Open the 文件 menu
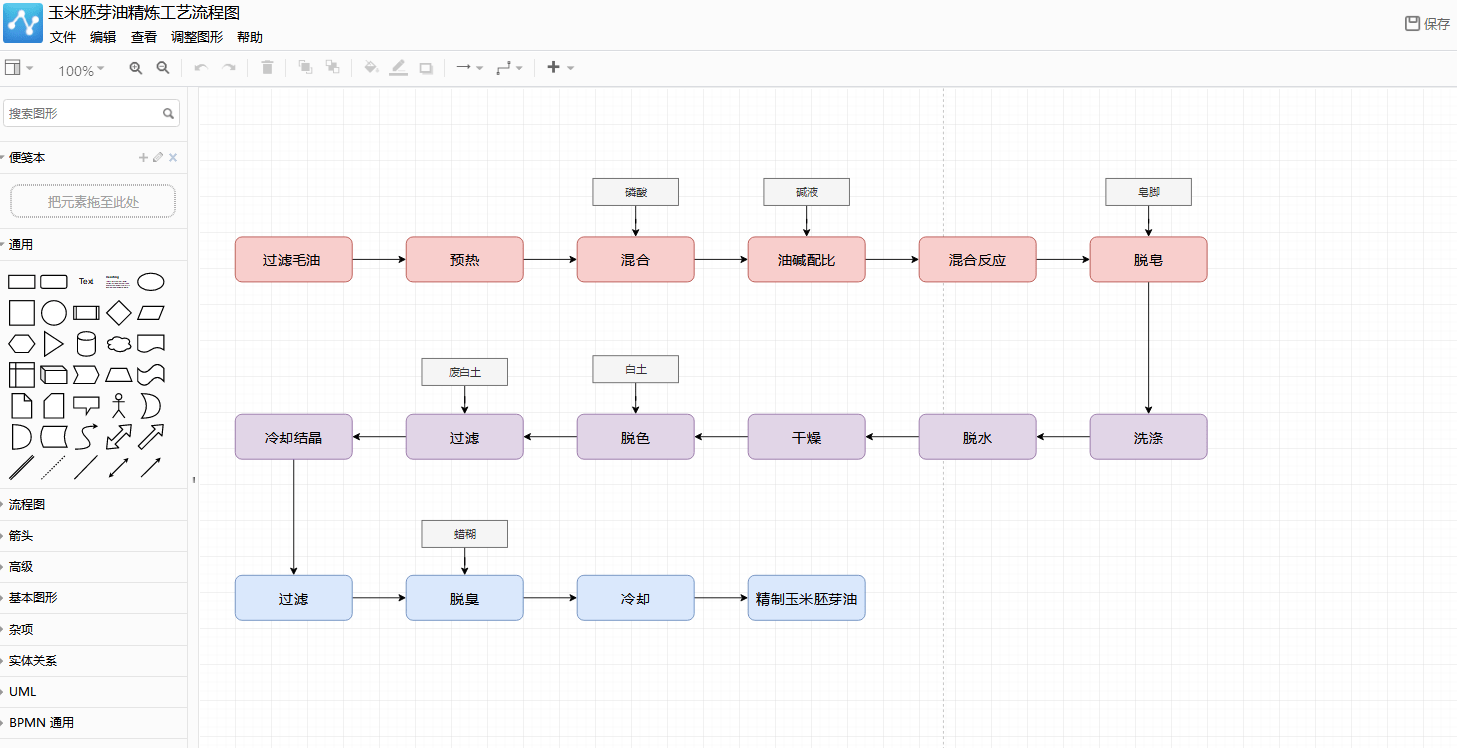The width and height of the screenshot is (1457, 748). (x=63, y=37)
